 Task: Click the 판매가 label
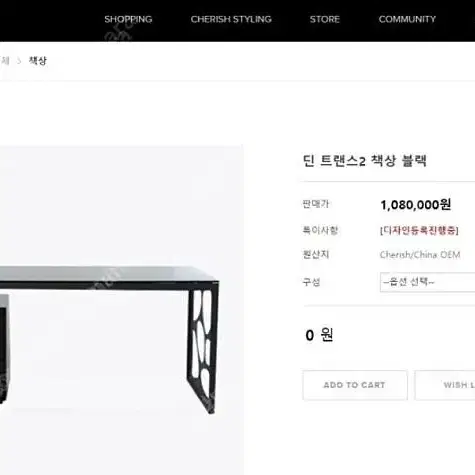click(x=315, y=204)
